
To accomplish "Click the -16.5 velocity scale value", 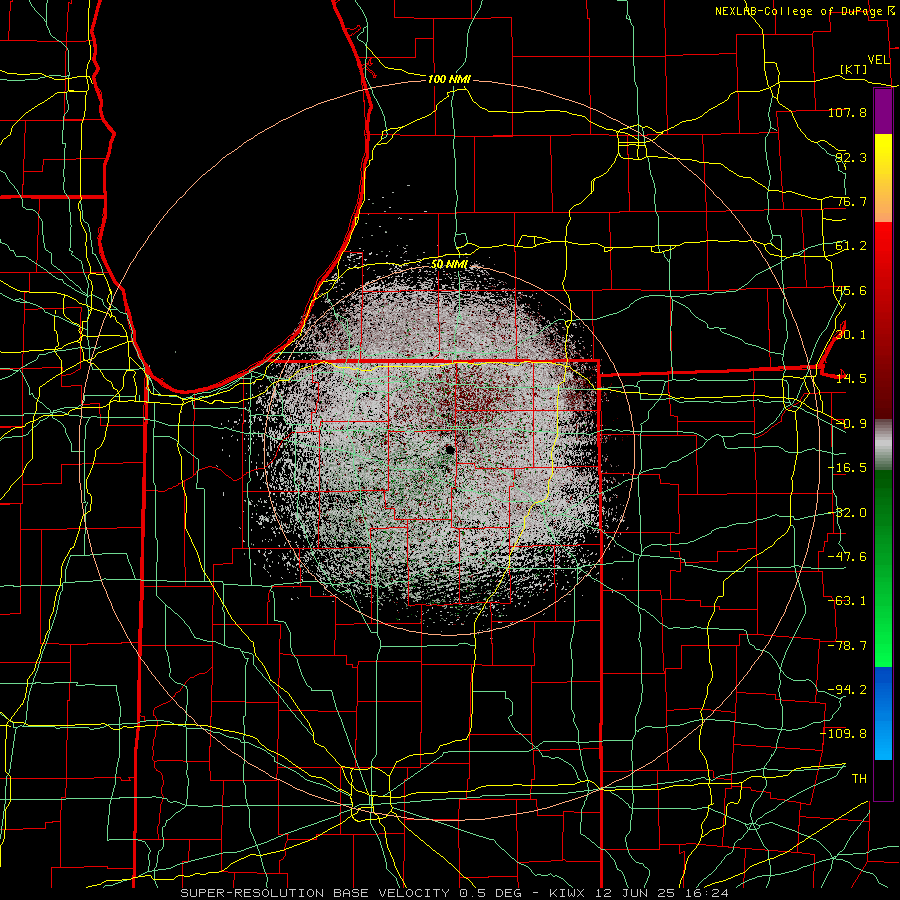I will click(847, 468).
